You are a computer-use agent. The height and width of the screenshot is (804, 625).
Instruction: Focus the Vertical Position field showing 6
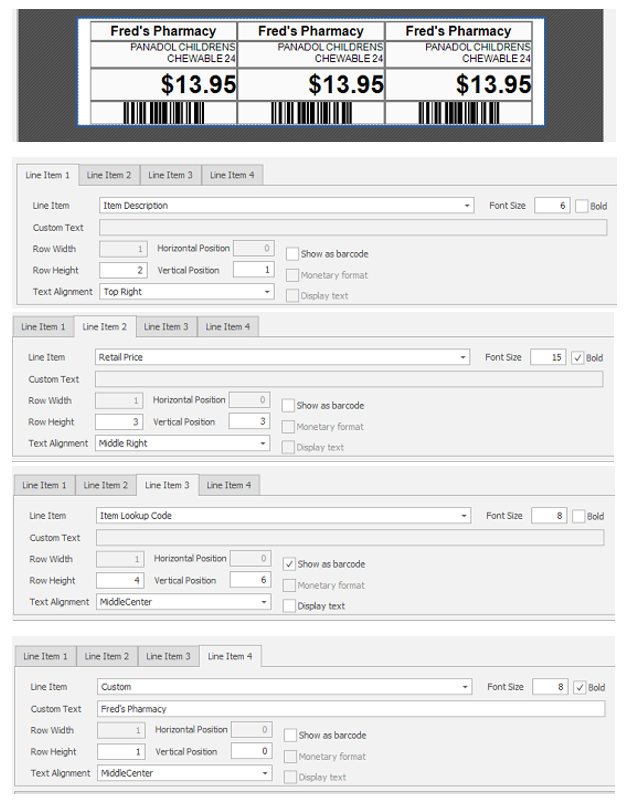click(250, 580)
